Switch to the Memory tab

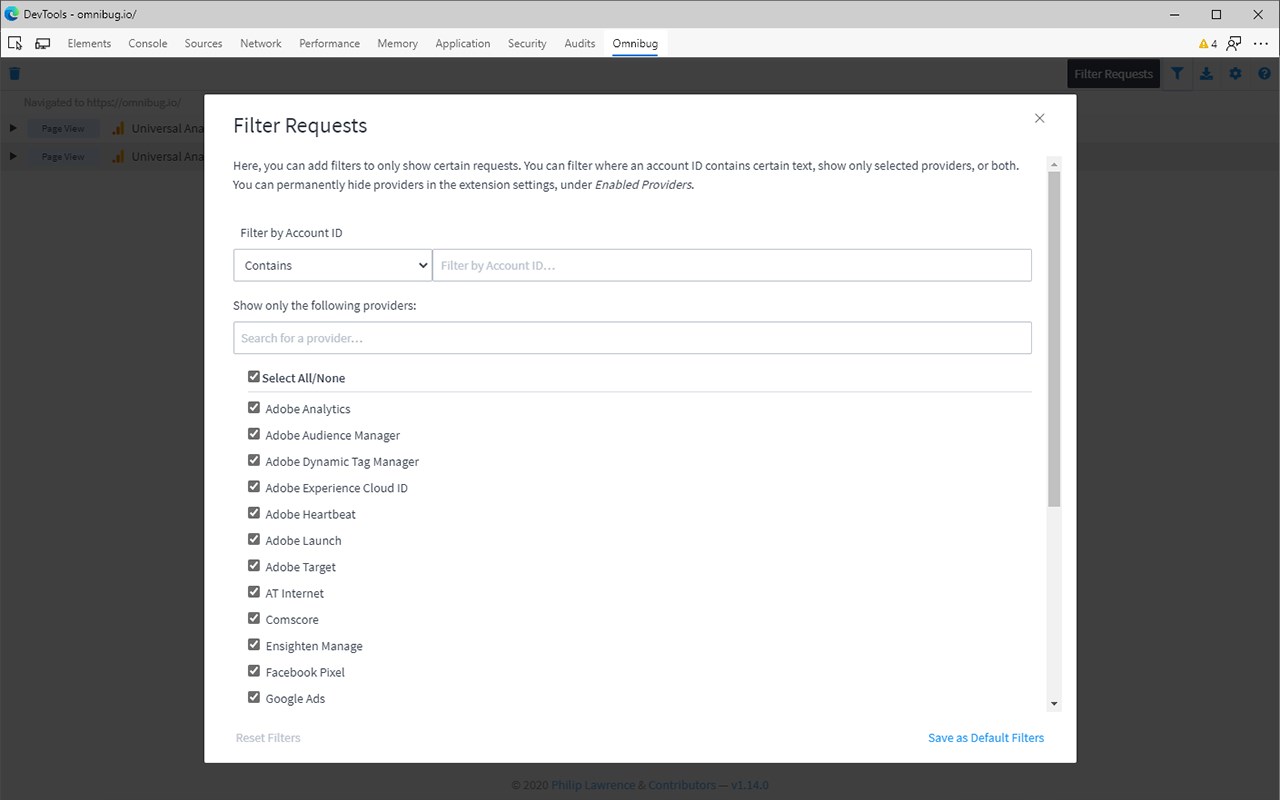pos(397,43)
